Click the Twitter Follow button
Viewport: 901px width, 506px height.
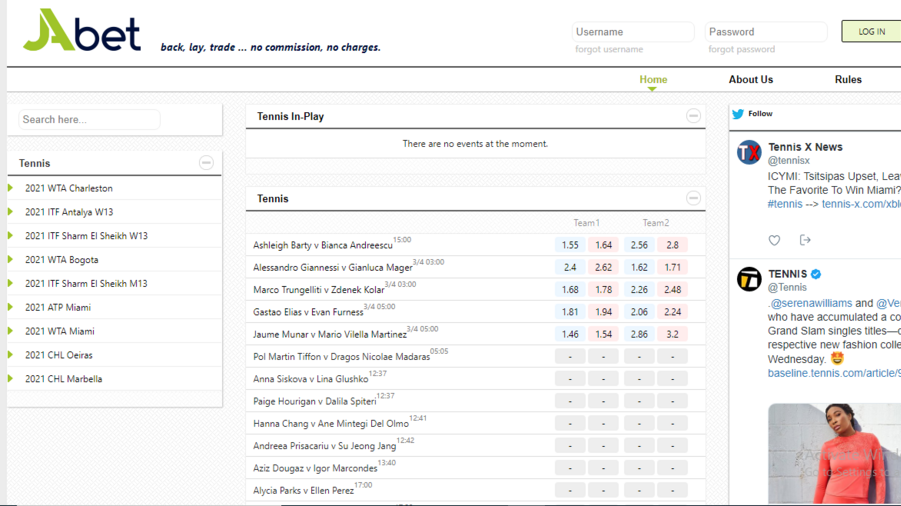pos(752,114)
